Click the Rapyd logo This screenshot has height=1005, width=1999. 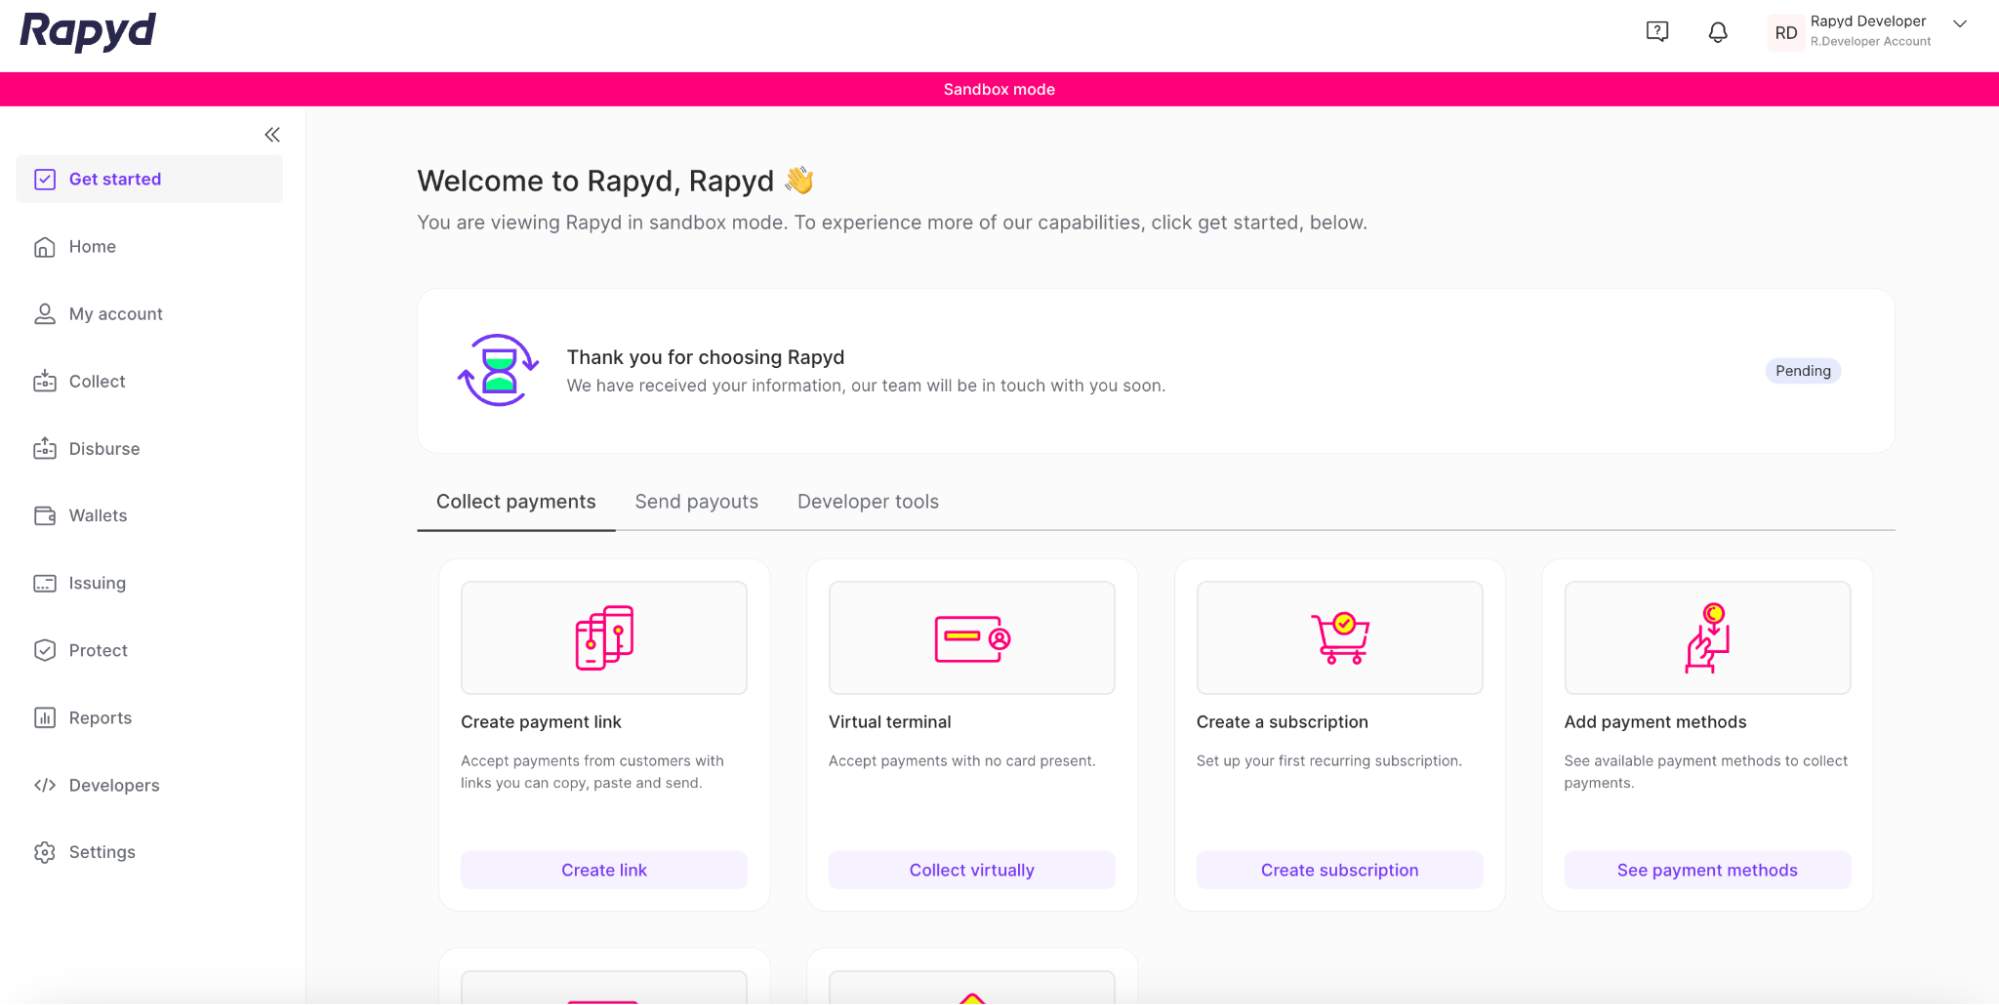point(87,31)
